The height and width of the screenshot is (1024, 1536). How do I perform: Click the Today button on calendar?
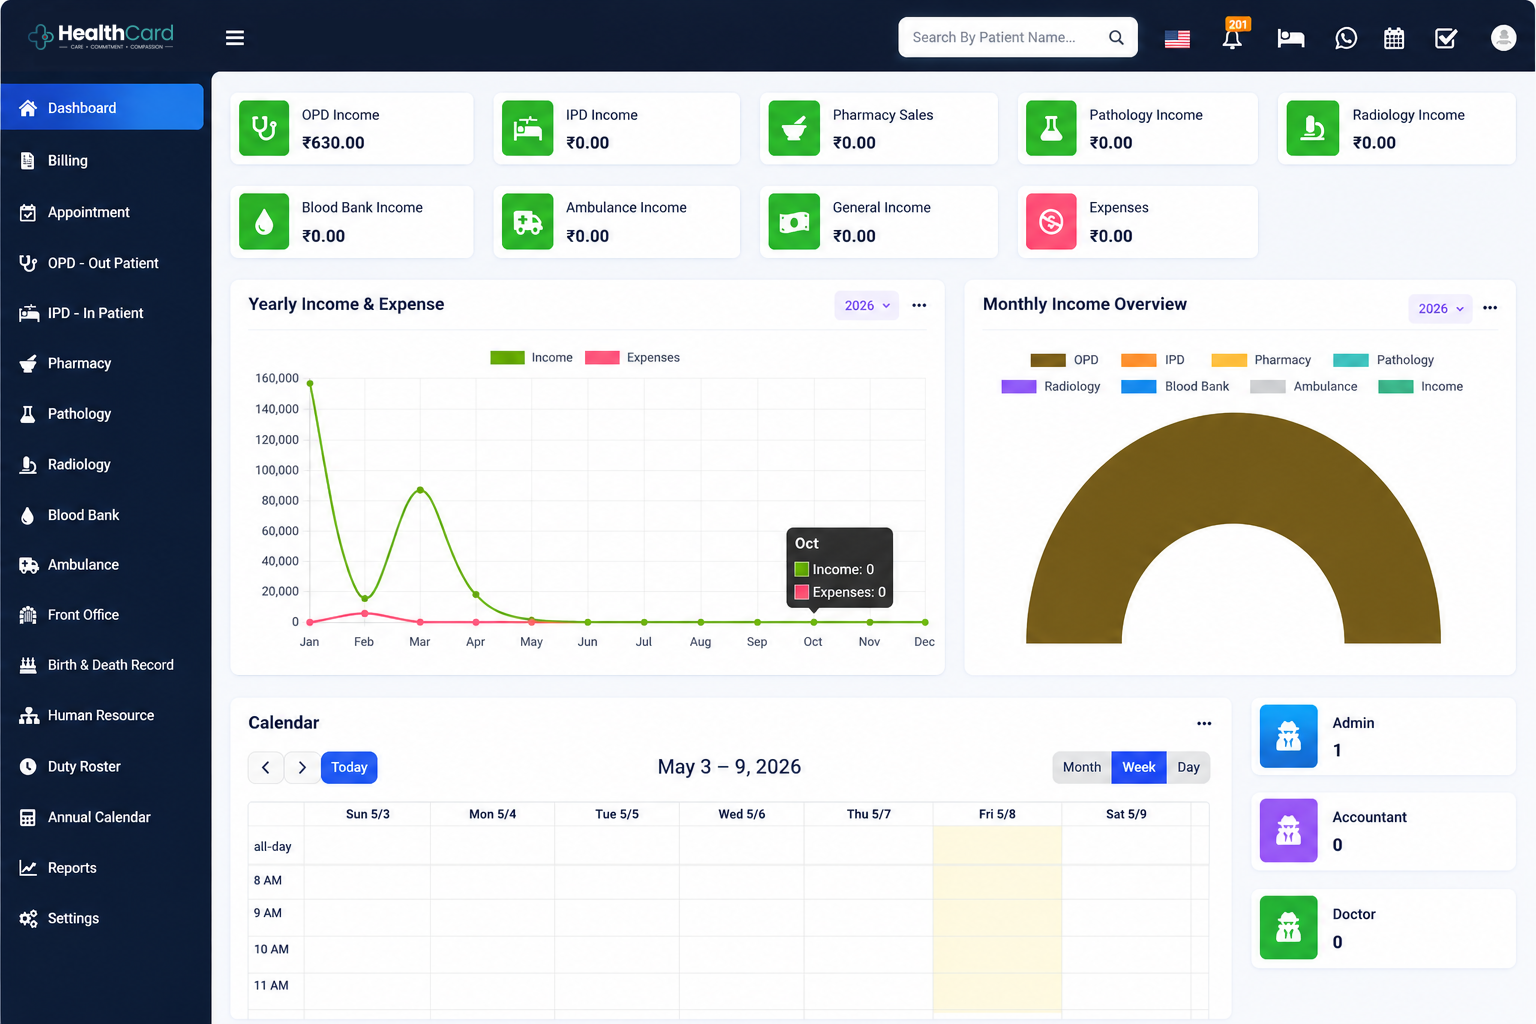click(x=349, y=767)
